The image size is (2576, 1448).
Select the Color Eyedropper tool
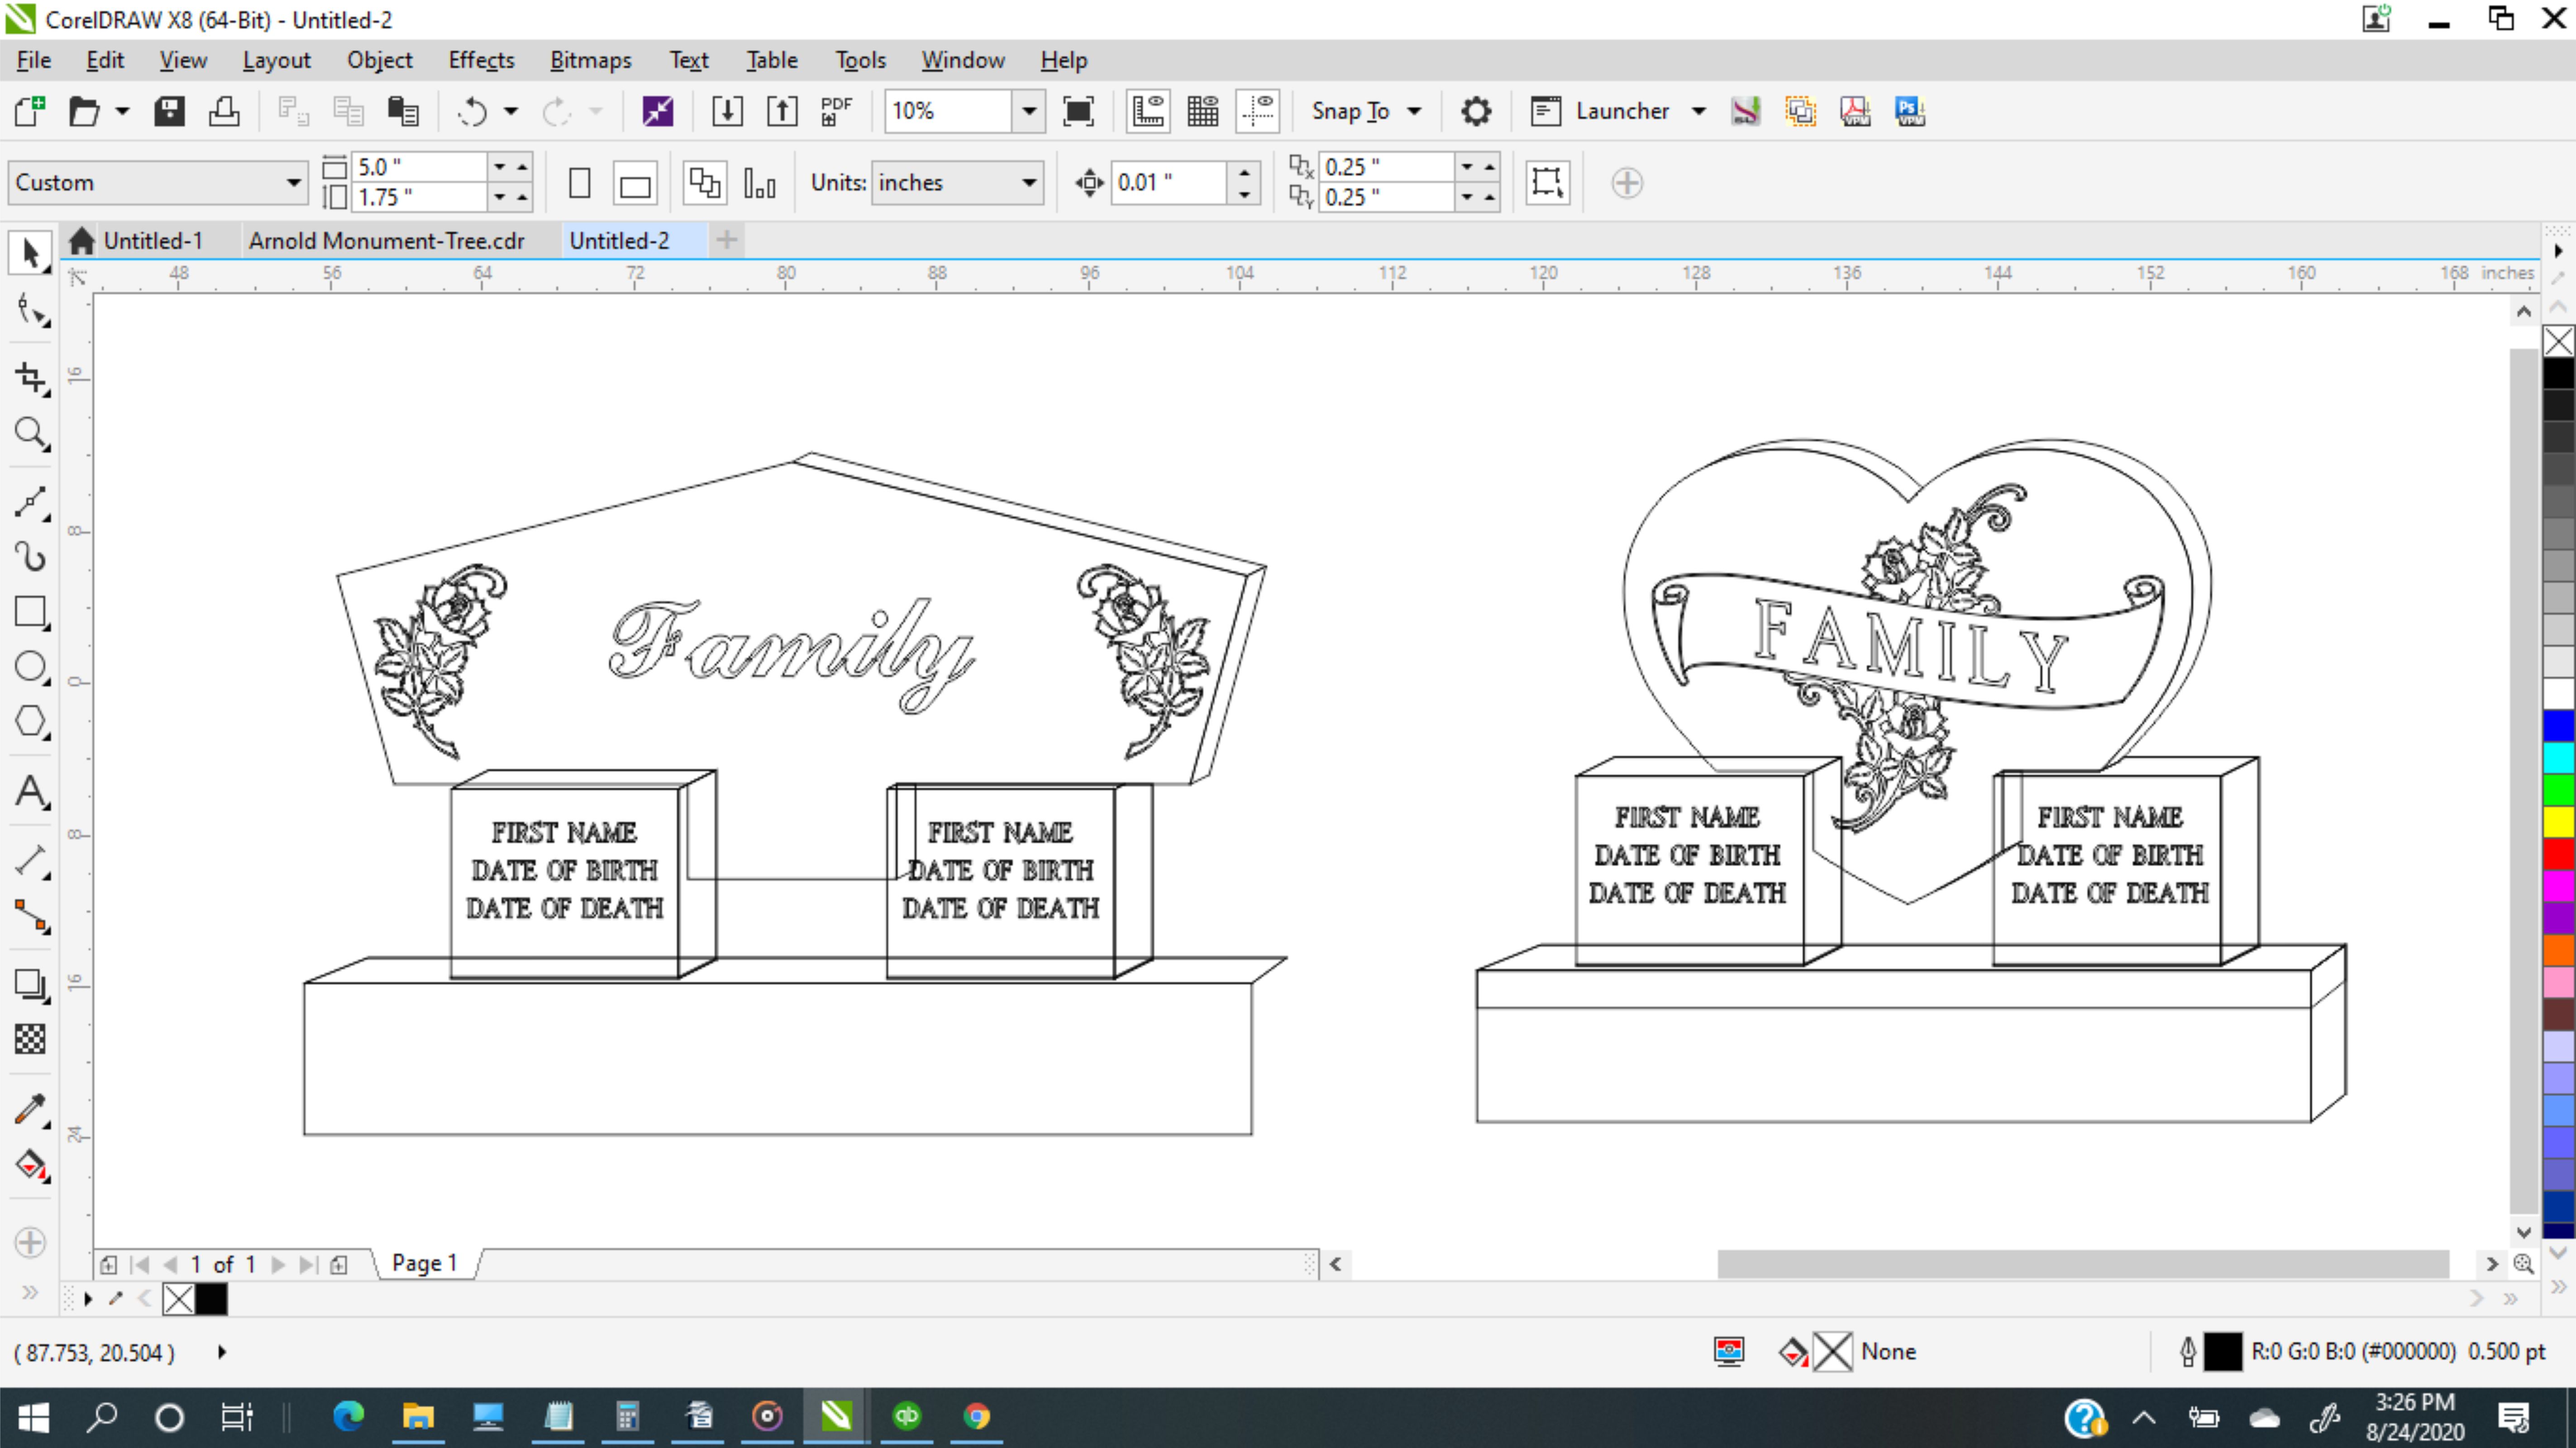pos(30,1109)
